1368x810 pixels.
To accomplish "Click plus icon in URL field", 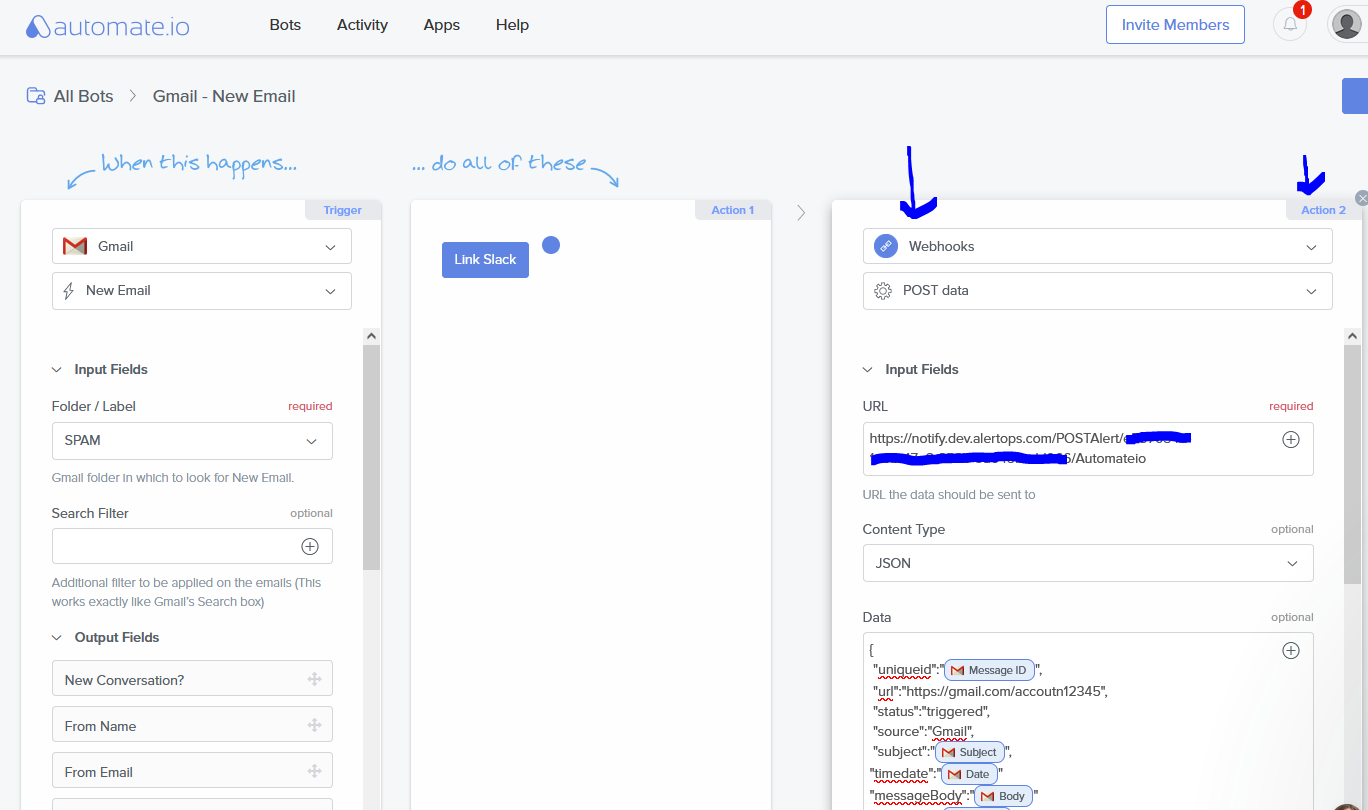I will pyautogui.click(x=1291, y=439).
